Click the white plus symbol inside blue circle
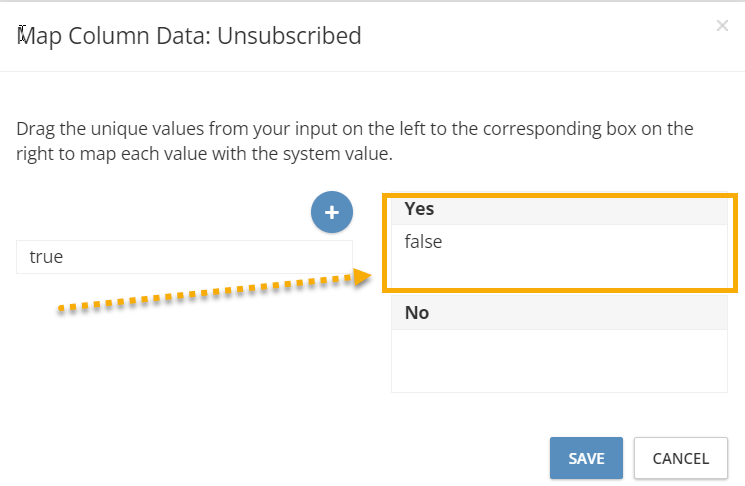Screen dimensions: 745x486 [x=332, y=212]
